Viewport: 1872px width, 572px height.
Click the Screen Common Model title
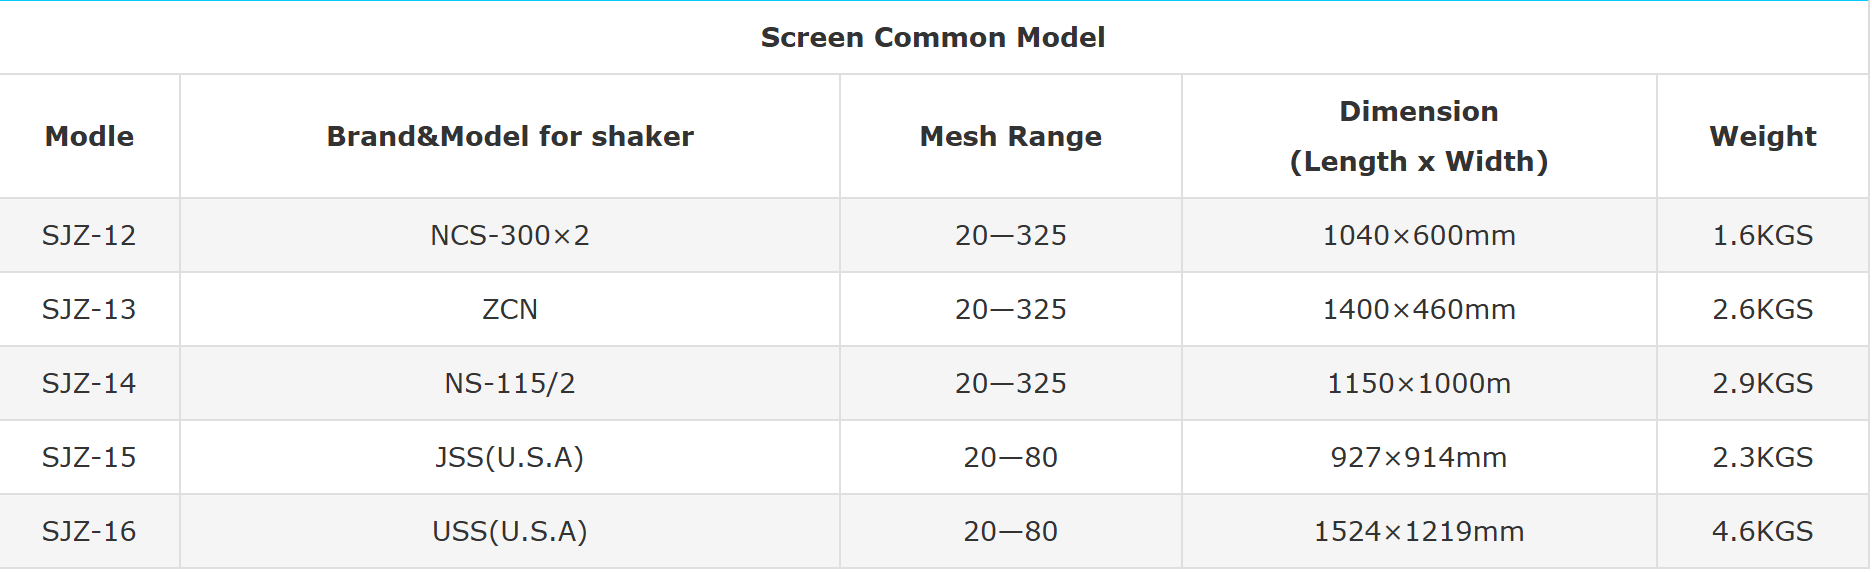tap(932, 38)
